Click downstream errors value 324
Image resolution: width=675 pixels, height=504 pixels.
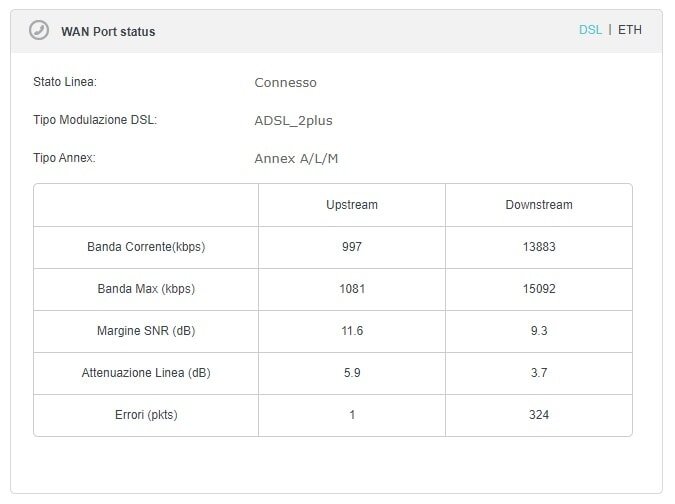[539, 415]
